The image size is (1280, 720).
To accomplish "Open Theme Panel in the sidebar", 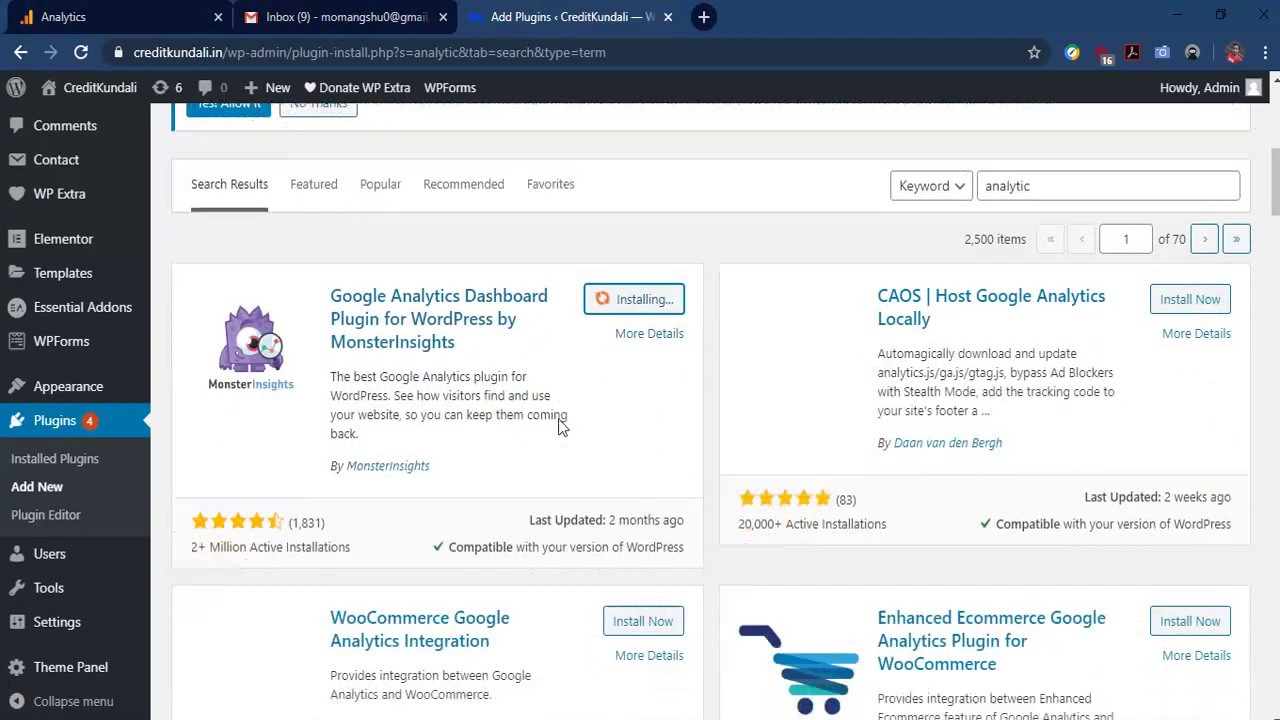I will click(70, 667).
